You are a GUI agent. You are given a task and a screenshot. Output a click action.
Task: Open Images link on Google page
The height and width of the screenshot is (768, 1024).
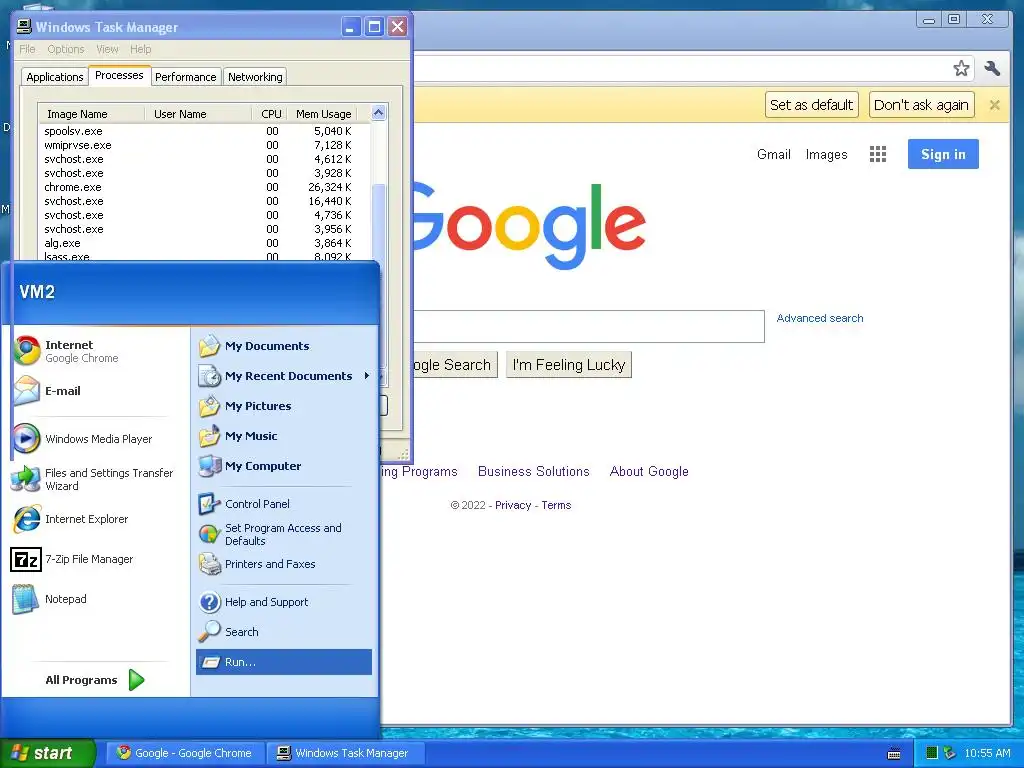(826, 155)
